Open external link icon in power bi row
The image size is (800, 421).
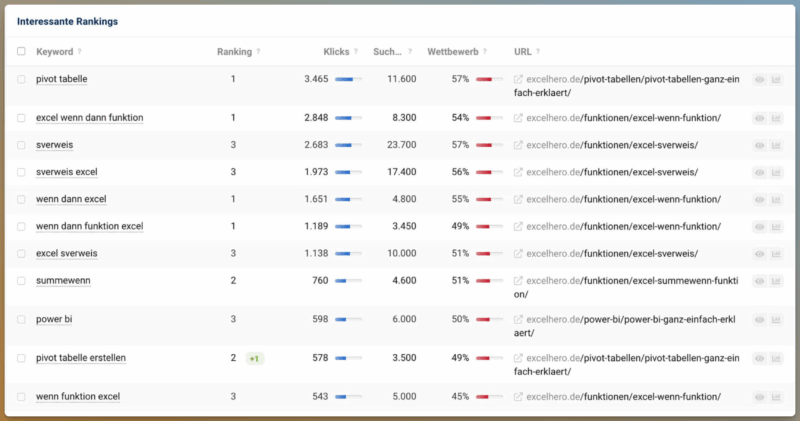(x=518, y=319)
